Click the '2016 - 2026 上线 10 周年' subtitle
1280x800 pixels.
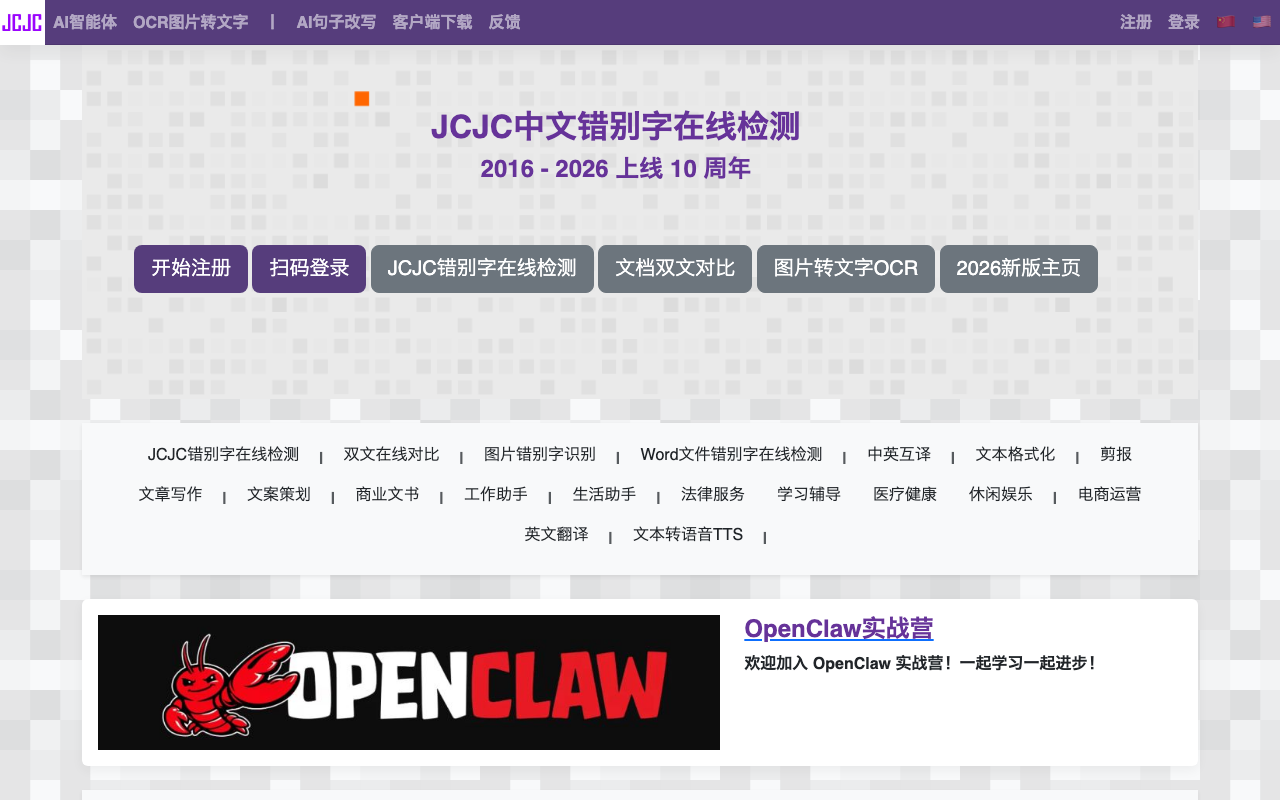[x=615, y=168]
